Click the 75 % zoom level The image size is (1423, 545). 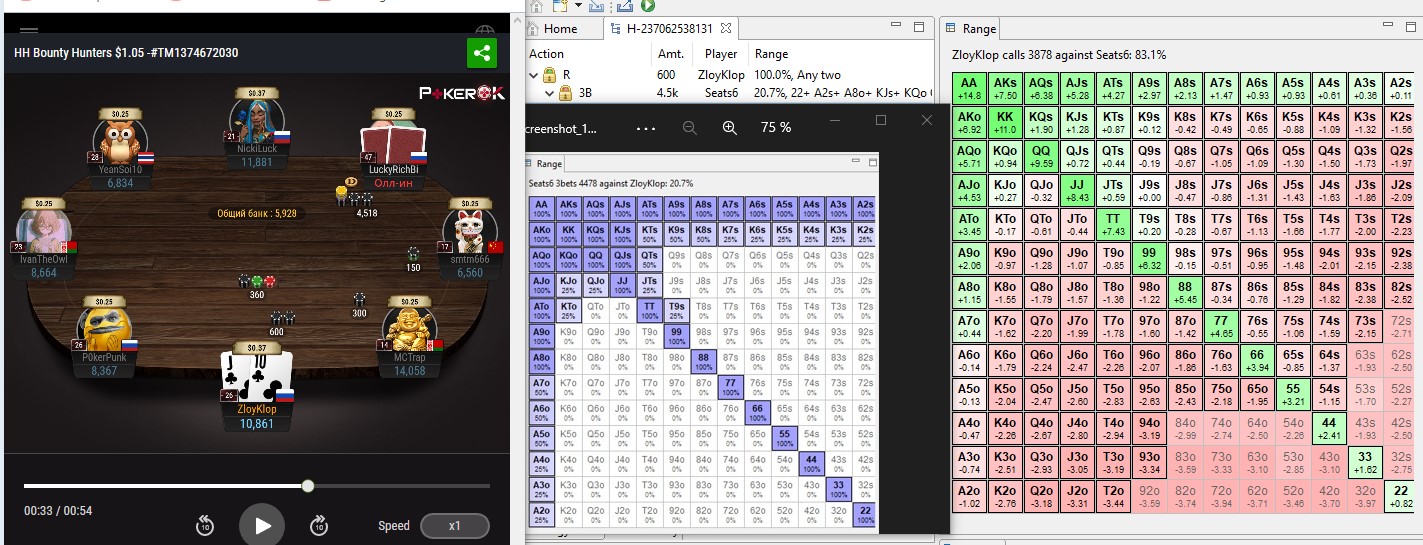point(776,128)
